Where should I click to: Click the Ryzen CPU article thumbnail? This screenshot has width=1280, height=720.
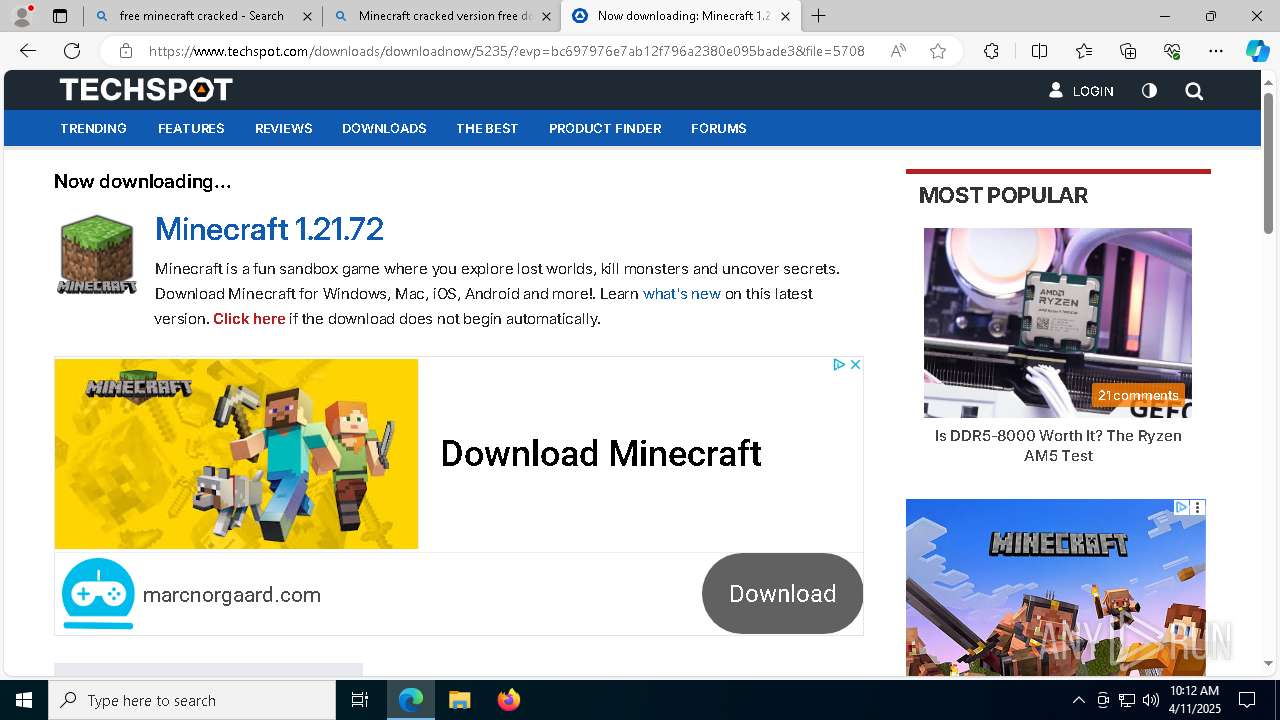[1058, 322]
